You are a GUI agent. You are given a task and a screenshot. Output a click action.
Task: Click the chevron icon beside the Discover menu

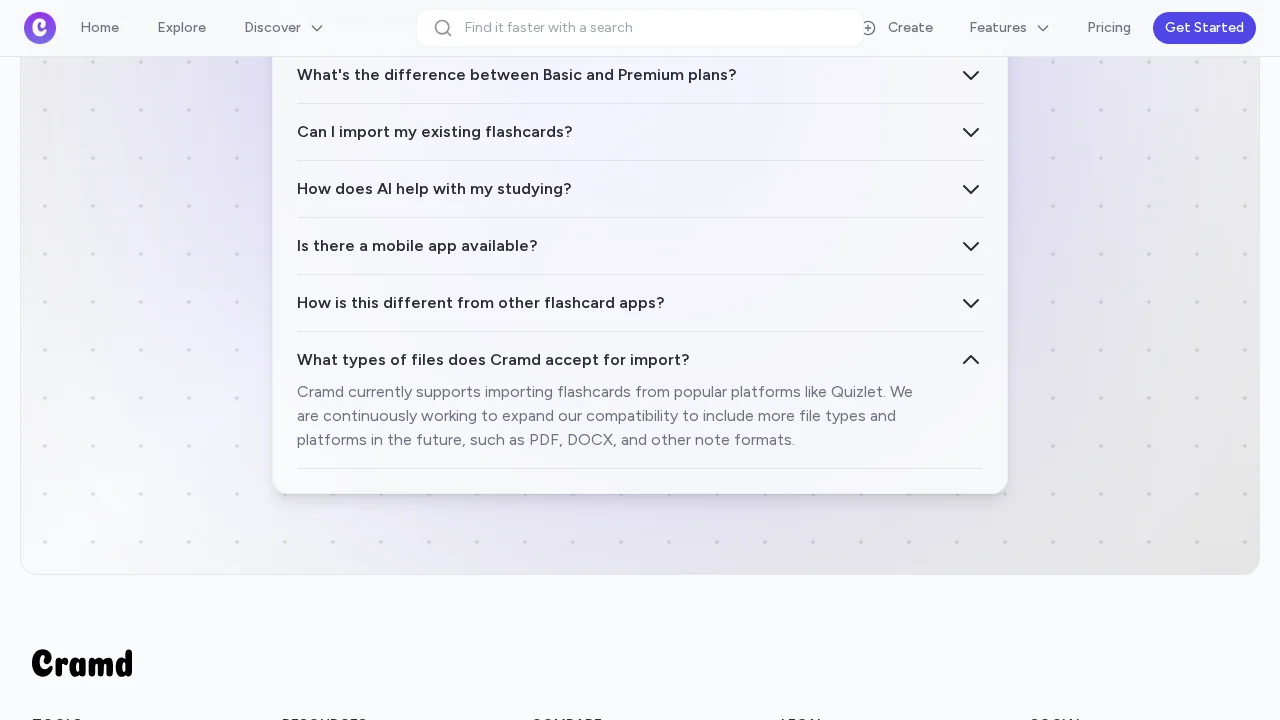[x=317, y=28]
